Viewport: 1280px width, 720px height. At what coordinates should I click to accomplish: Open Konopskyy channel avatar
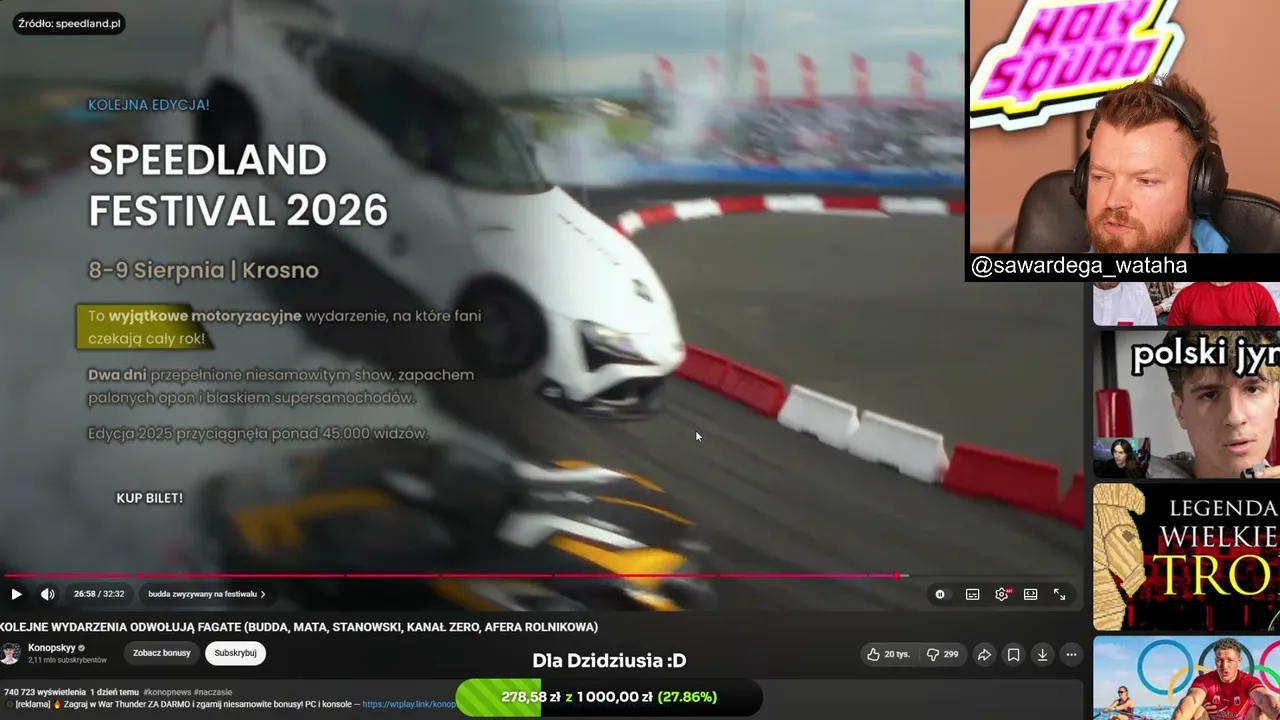point(10,654)
